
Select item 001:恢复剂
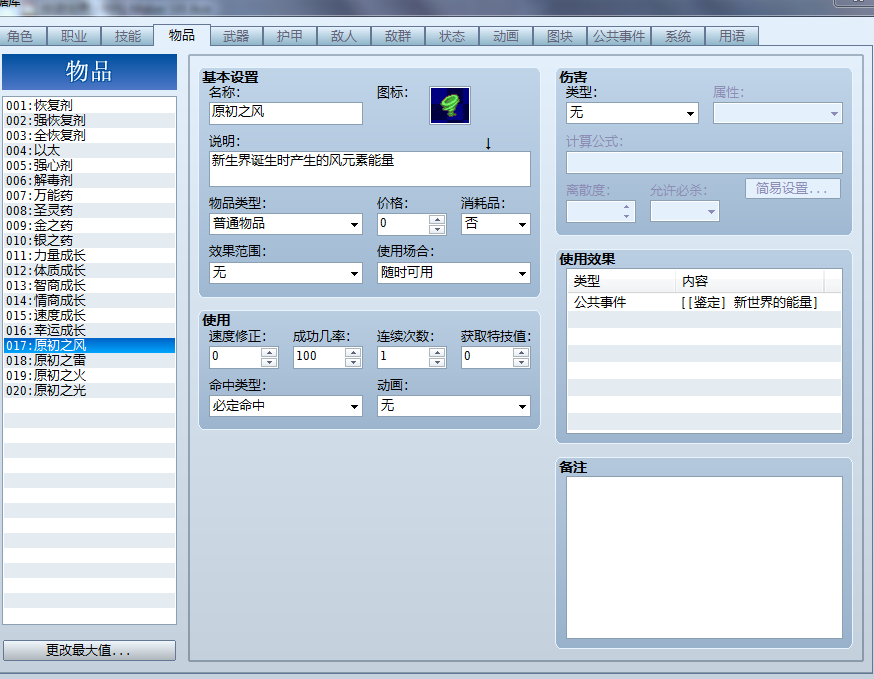[x=89, y=105]
